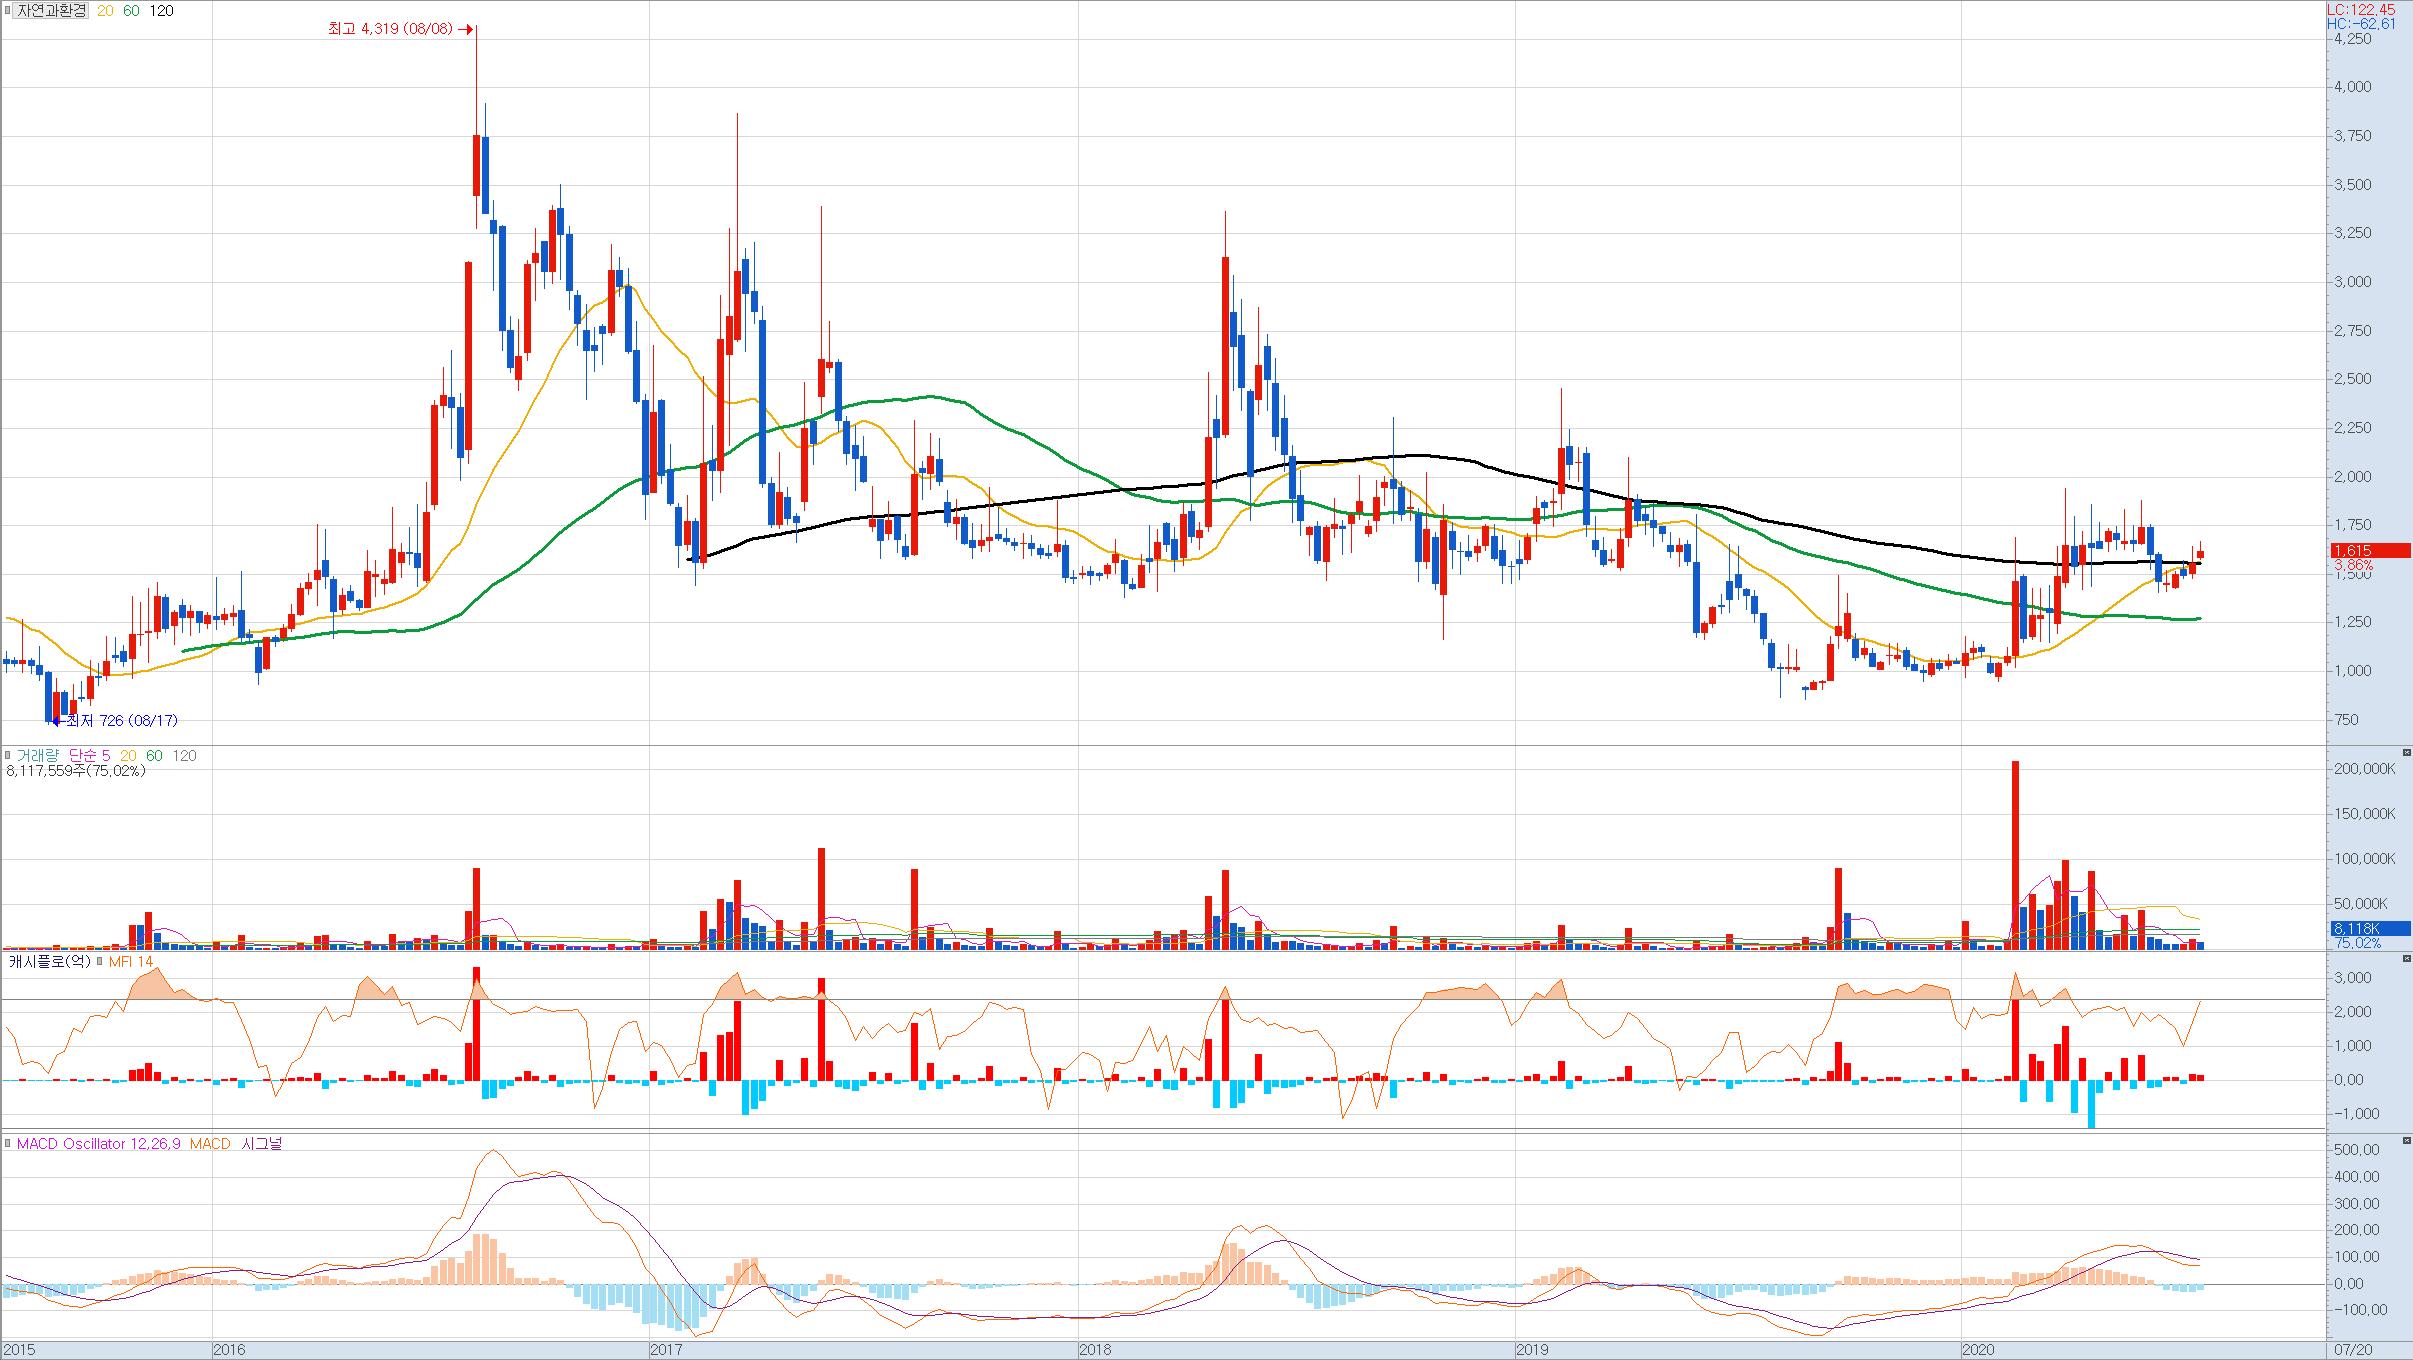Close the cash flow (캐시플로) indicator pane

pyautogui.click(x=2405, y=959)
